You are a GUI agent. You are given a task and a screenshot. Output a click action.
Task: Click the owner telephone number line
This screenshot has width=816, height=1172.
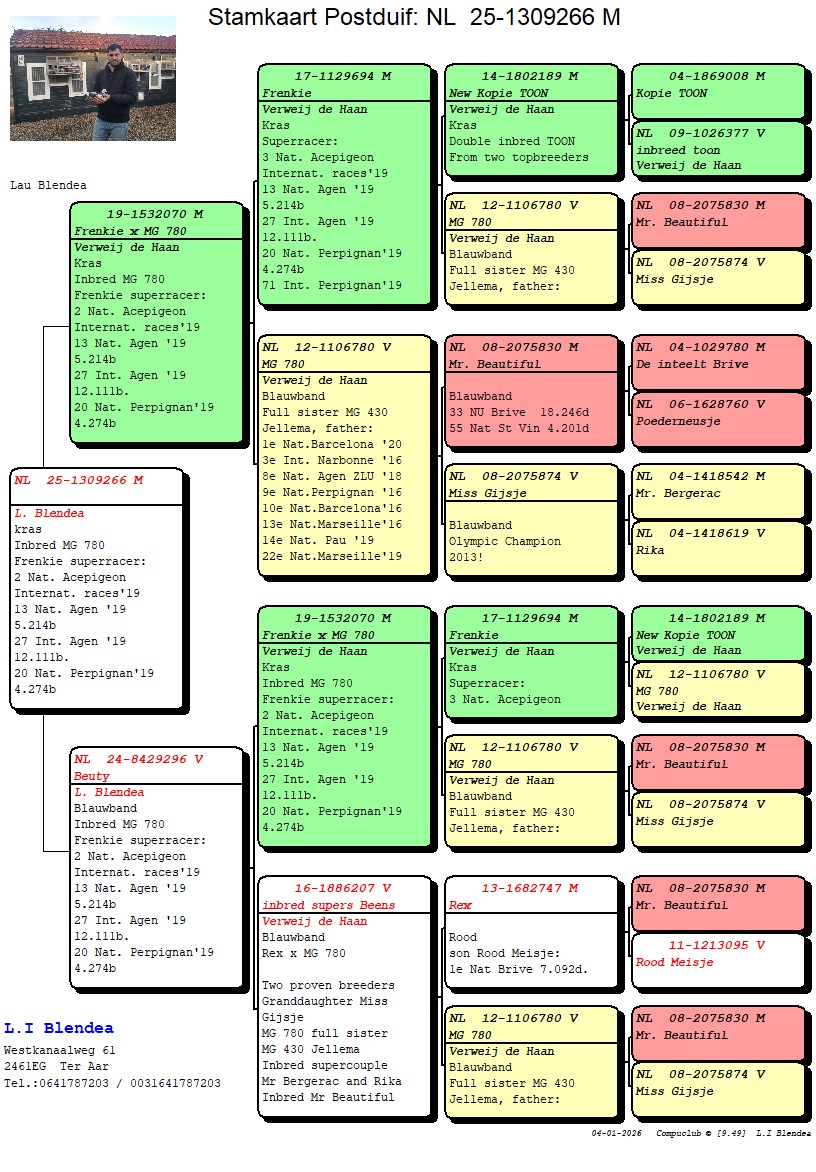coord(112,1083)
